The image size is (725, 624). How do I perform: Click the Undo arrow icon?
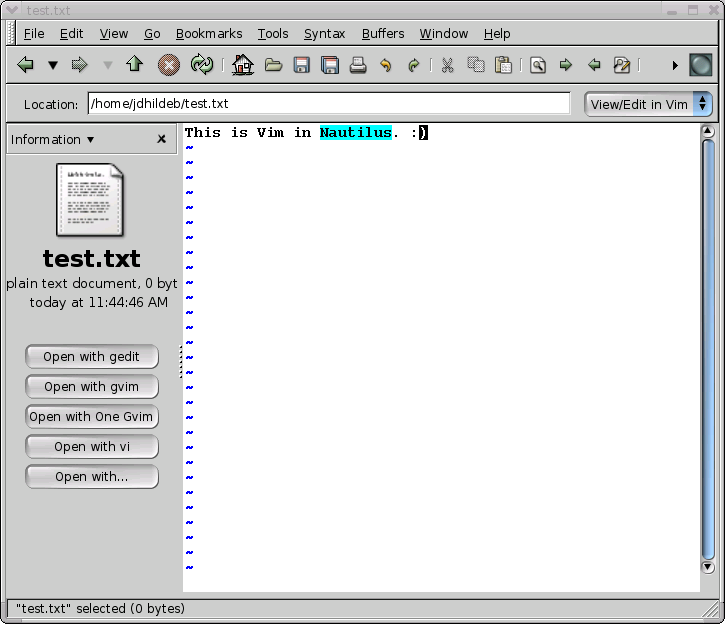click(x=386, y=65)
